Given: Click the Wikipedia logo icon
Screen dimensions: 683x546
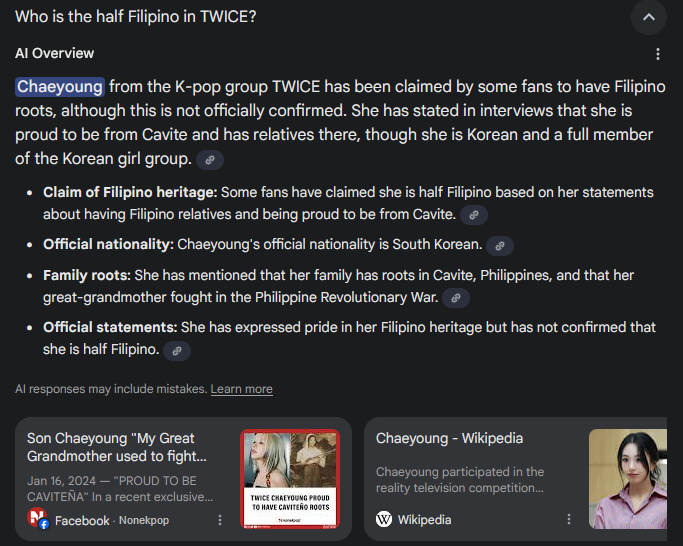Looking at the screenshot, I should [x=384, y=519].
